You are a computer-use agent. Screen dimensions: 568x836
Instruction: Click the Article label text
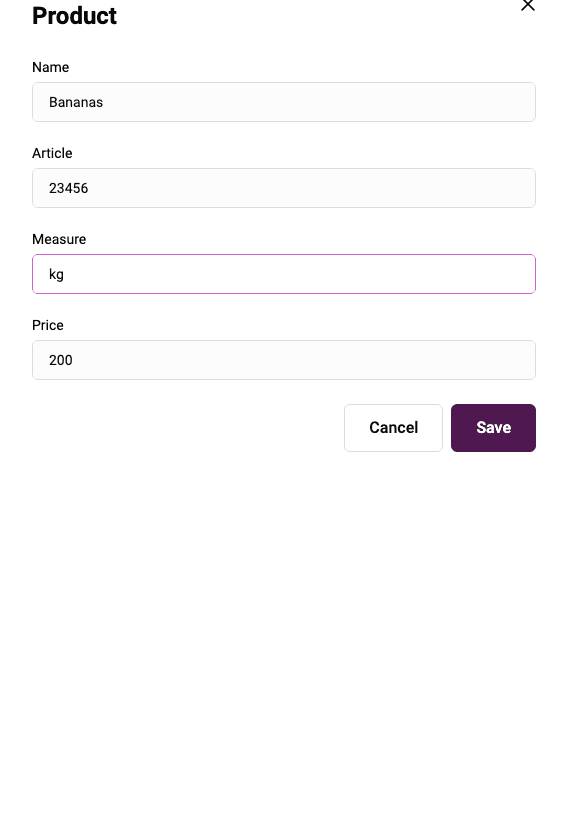pyautogui.click(x=52, y=153)
